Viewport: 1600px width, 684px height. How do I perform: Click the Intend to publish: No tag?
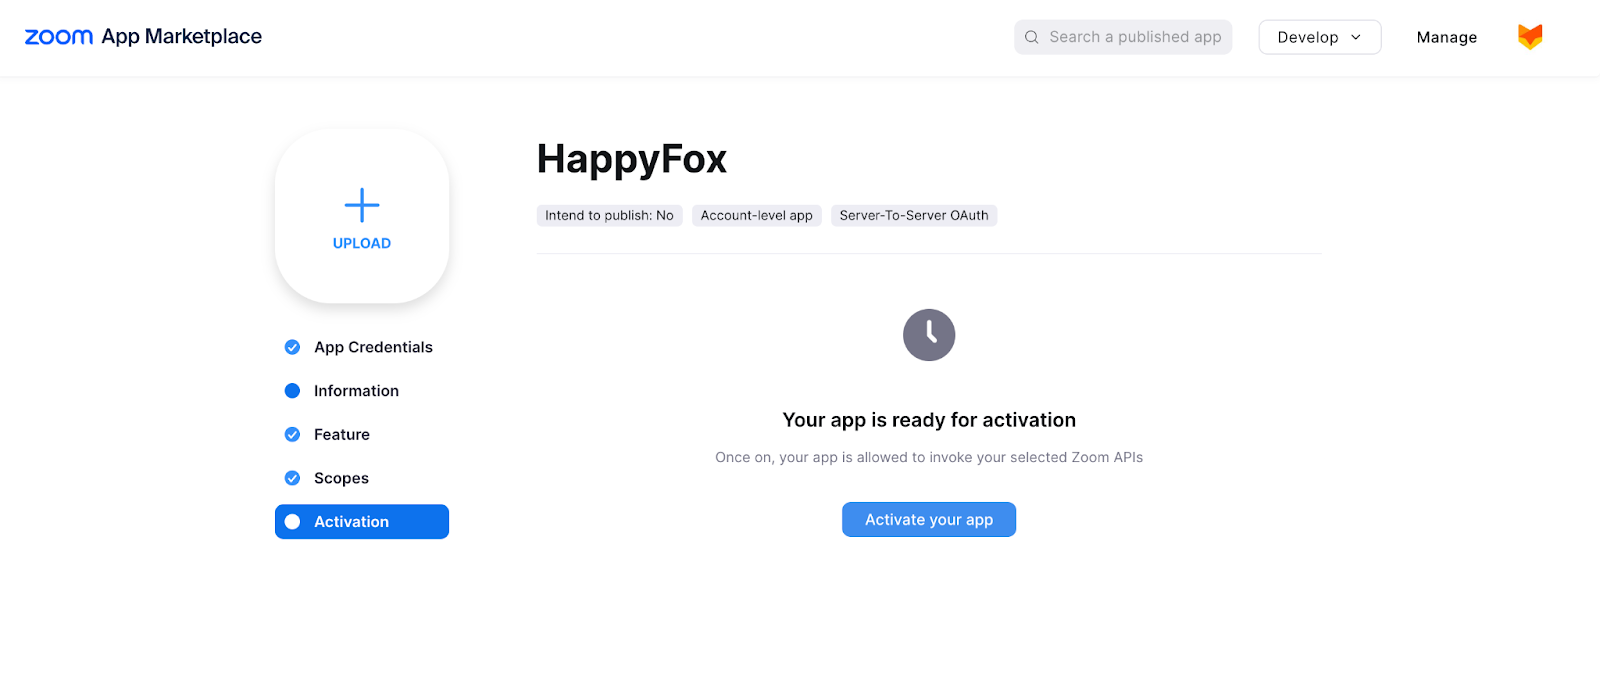pos(610,215)
